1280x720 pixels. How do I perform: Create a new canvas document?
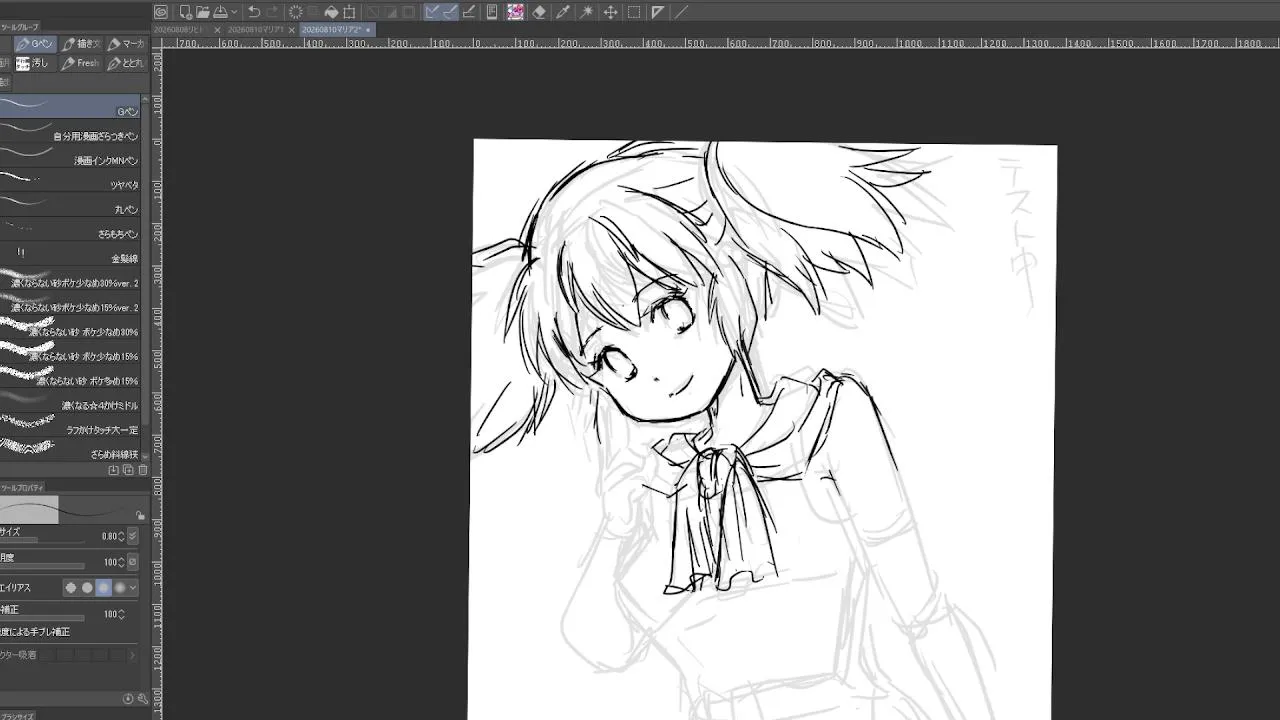185,12
